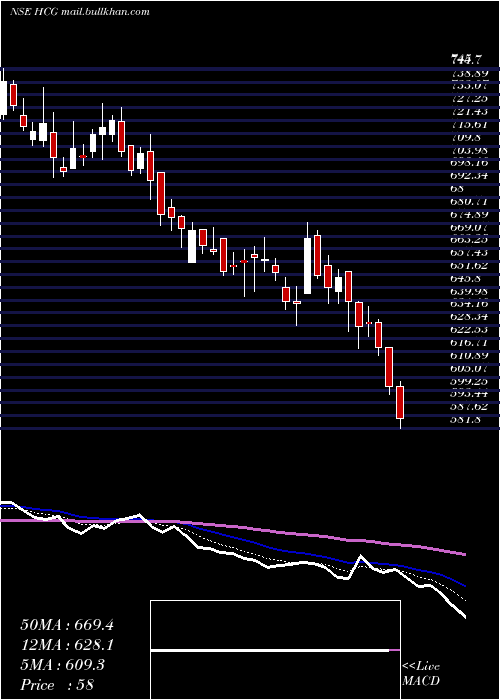
Task: Click the 721.43 price axis label
Action: click(x=469, y=111)
